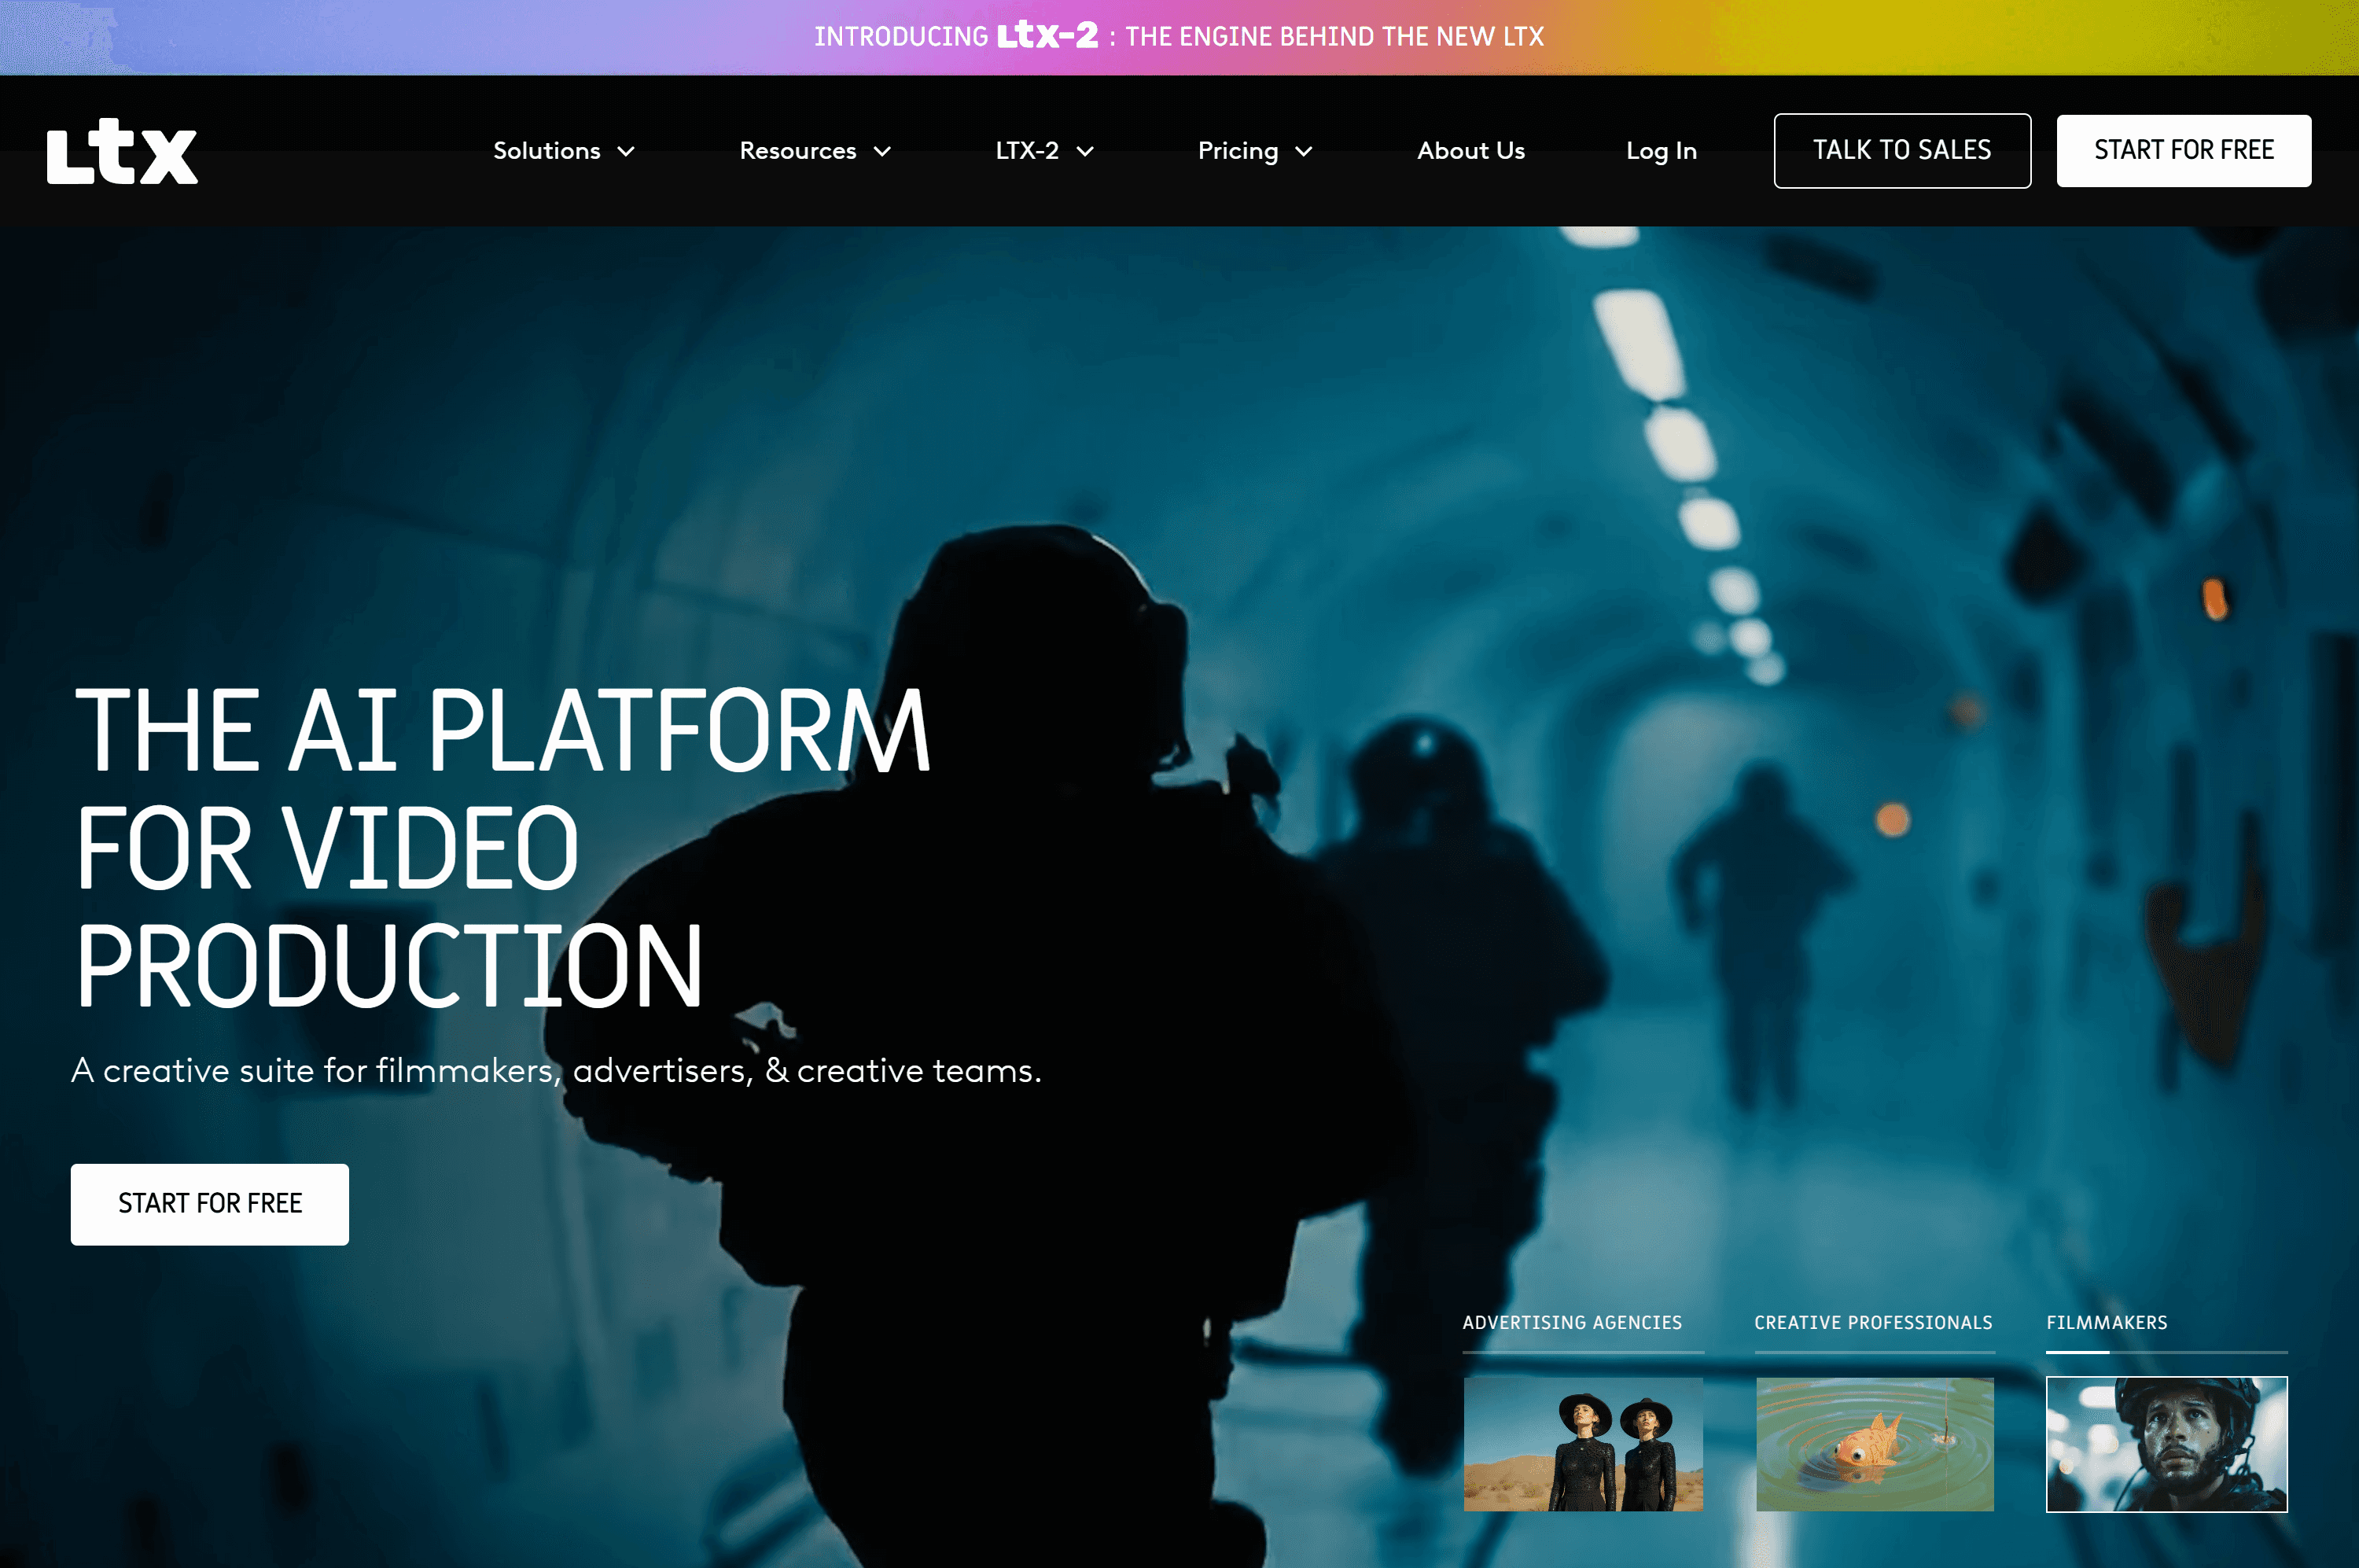2359x1568 pixels.
Task: Click the Log In link
Action: (x=1660, y=151)
